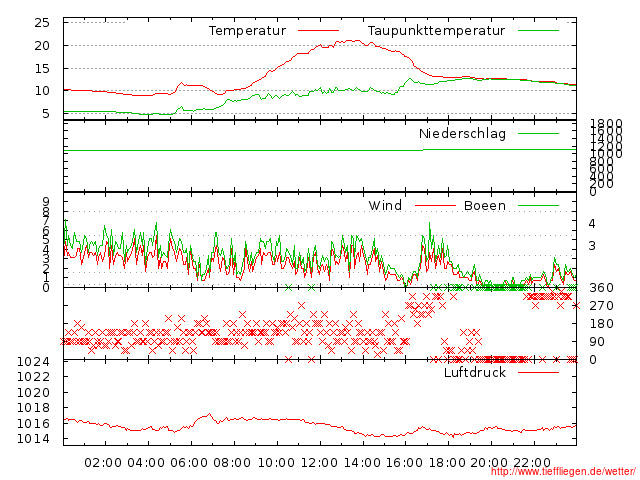
Task: Click the 1014 pressure axis value
Action: coord(33,439)
